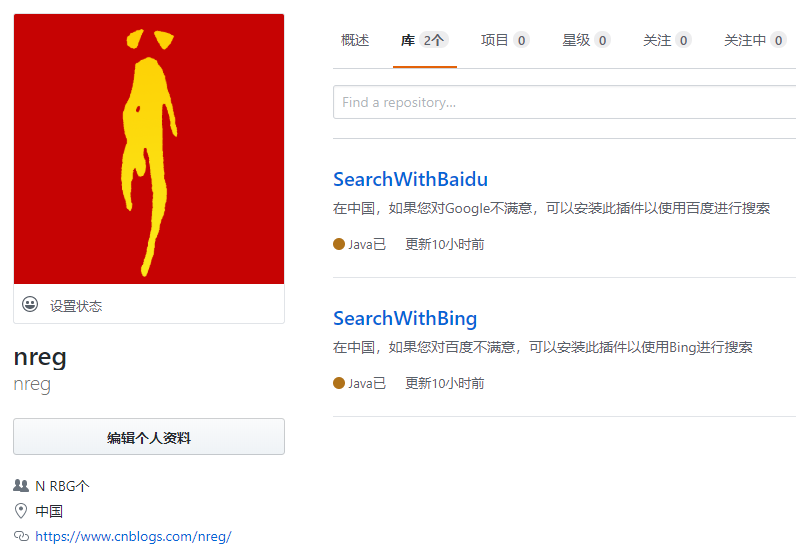Open the 概述 overview tab
796x547 pixels.
click(355, 40)
